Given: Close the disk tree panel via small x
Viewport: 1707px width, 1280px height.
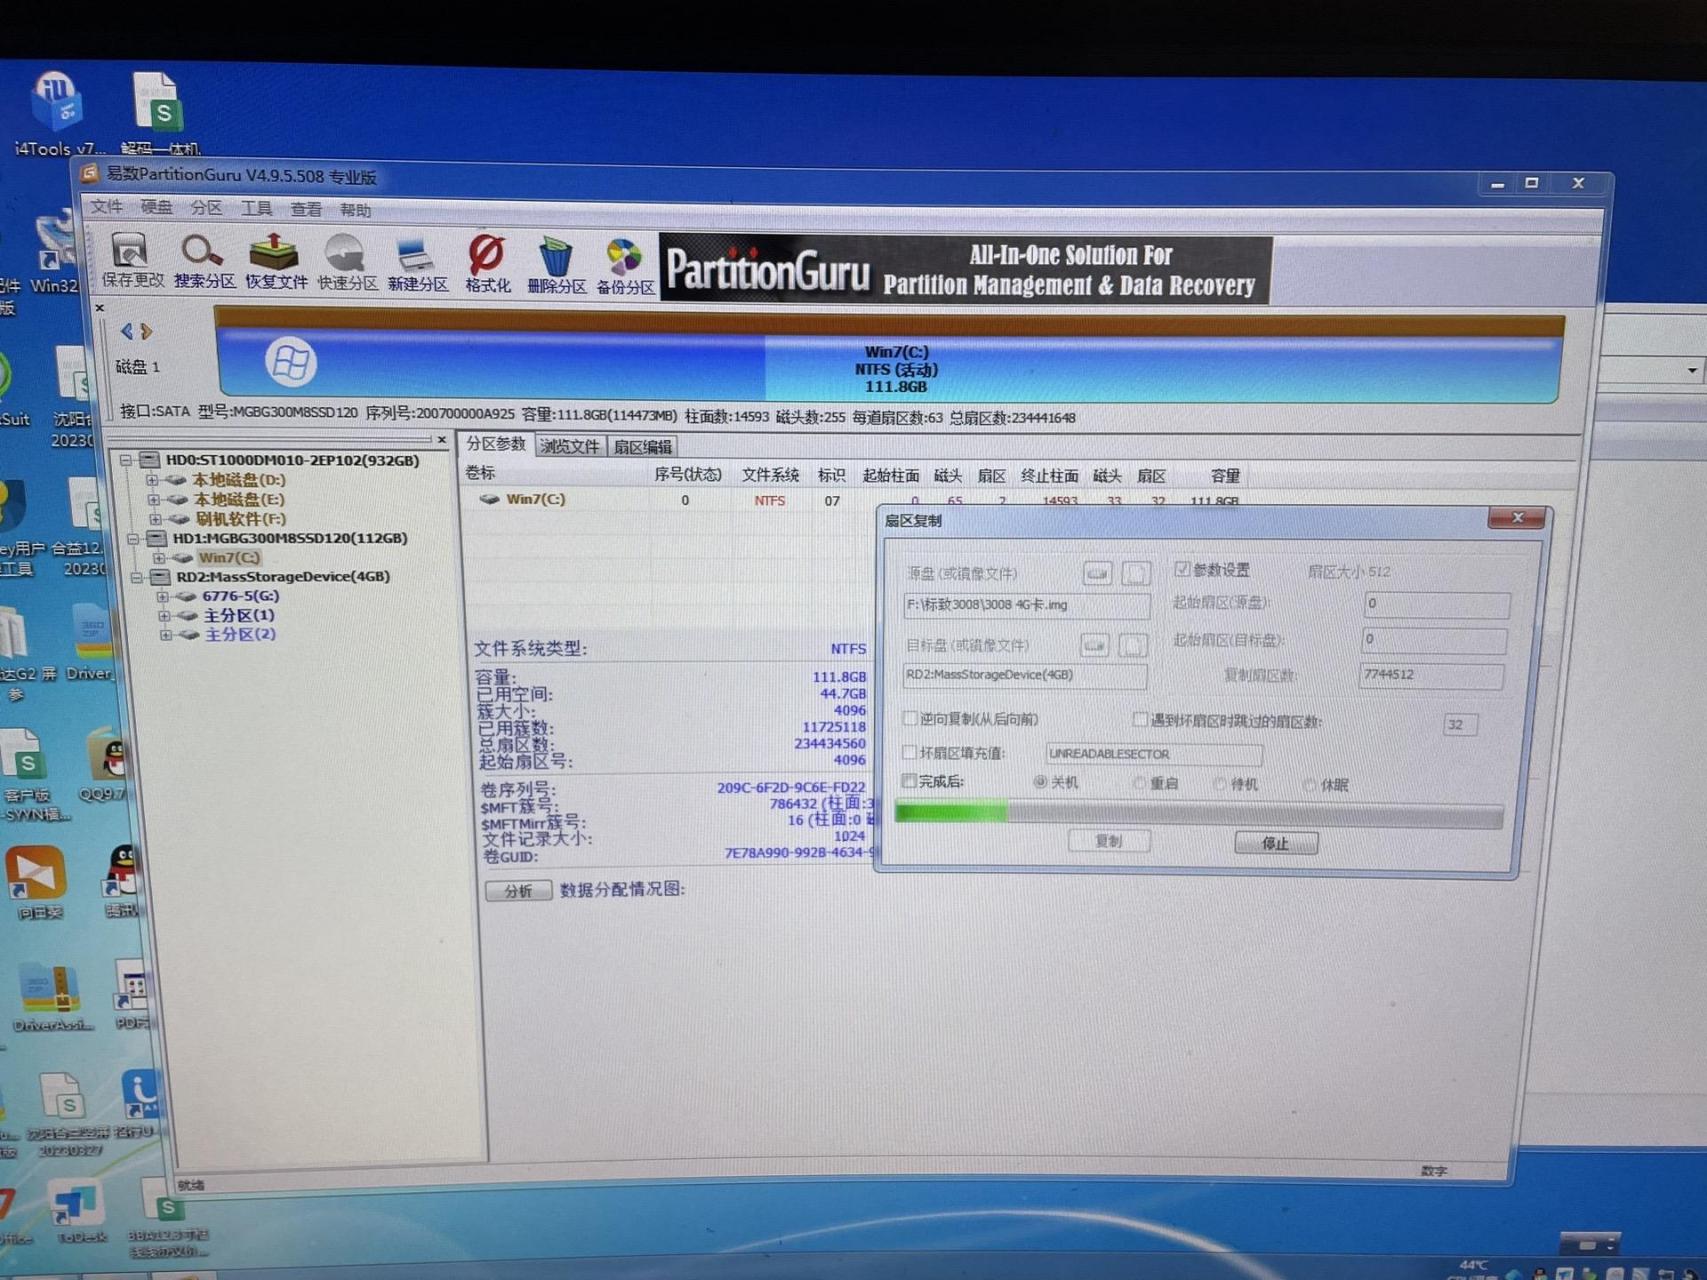Looking at the screenshot, I should (442, 439).
